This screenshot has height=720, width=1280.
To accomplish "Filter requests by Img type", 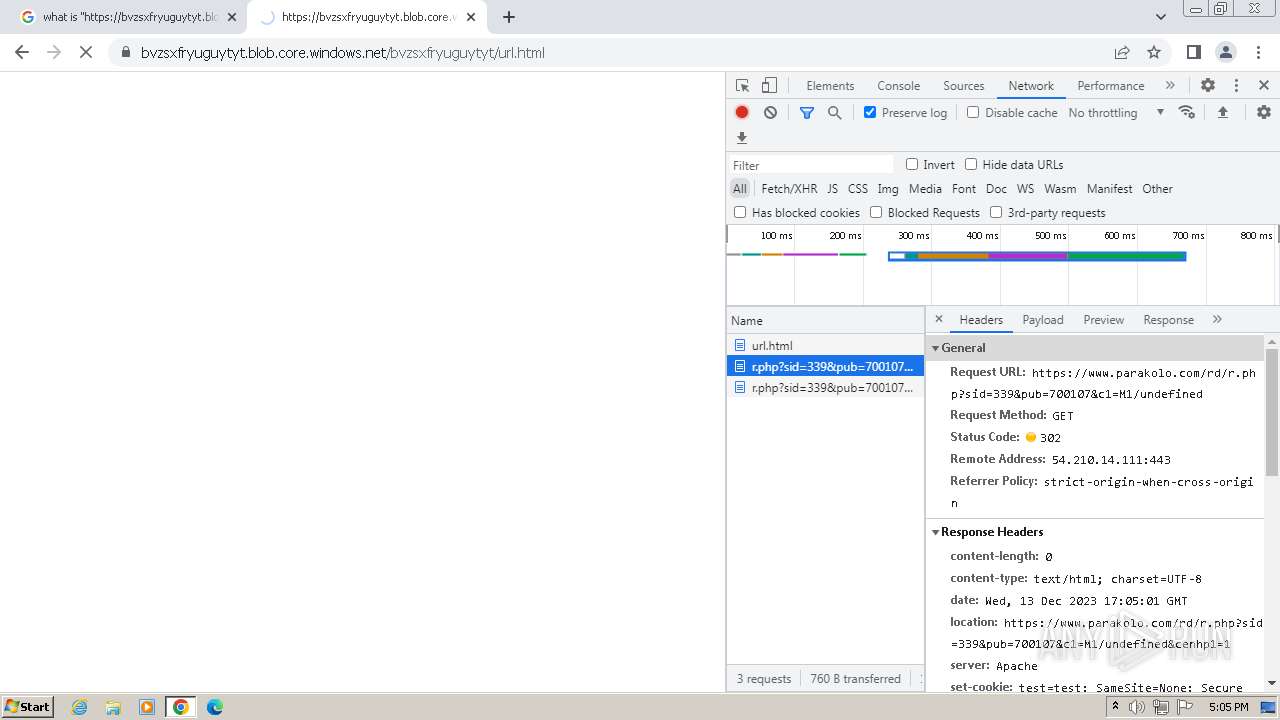I will [888, 189].
